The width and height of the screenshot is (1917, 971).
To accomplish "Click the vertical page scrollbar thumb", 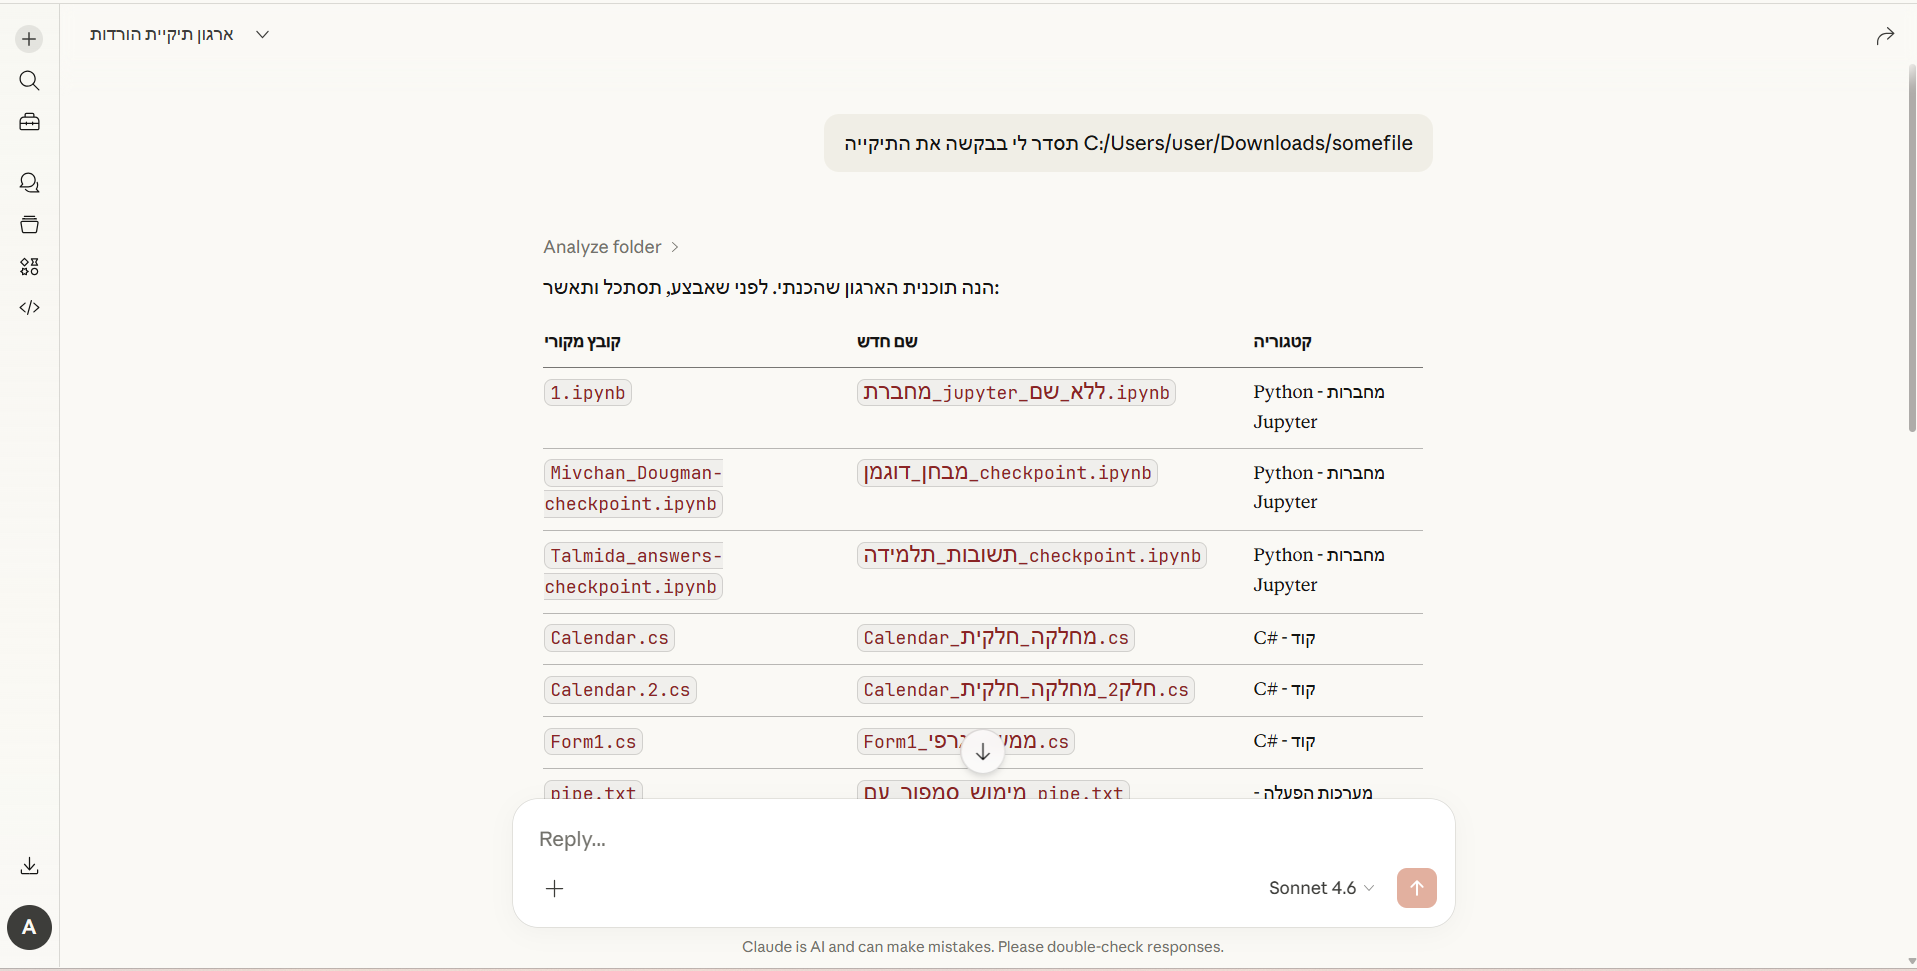I will [1911, 250].
